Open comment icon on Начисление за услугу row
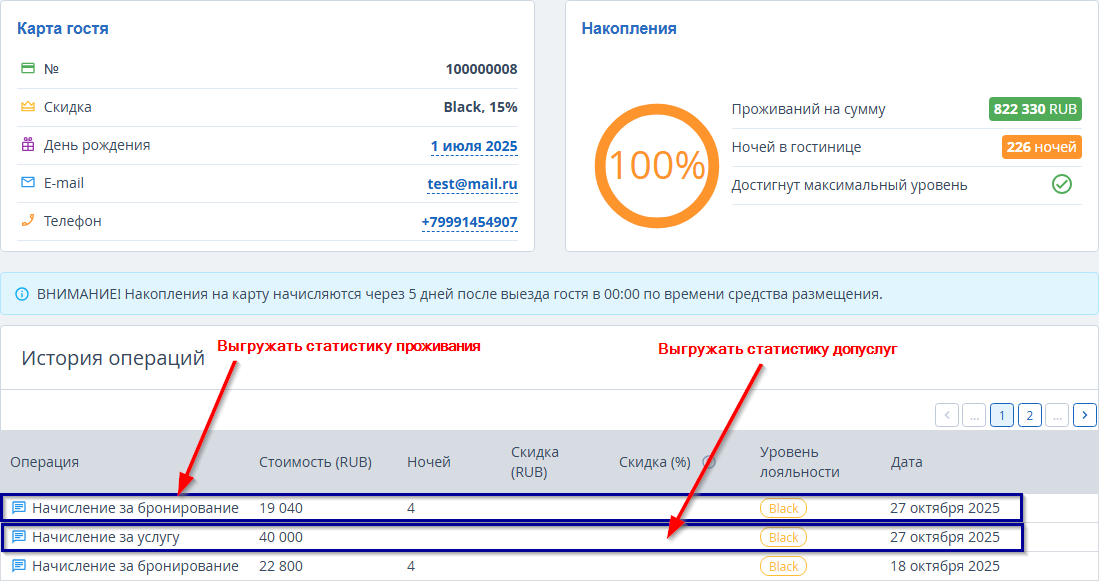This screenshot has height=581, width=1099. pos(18,537)
